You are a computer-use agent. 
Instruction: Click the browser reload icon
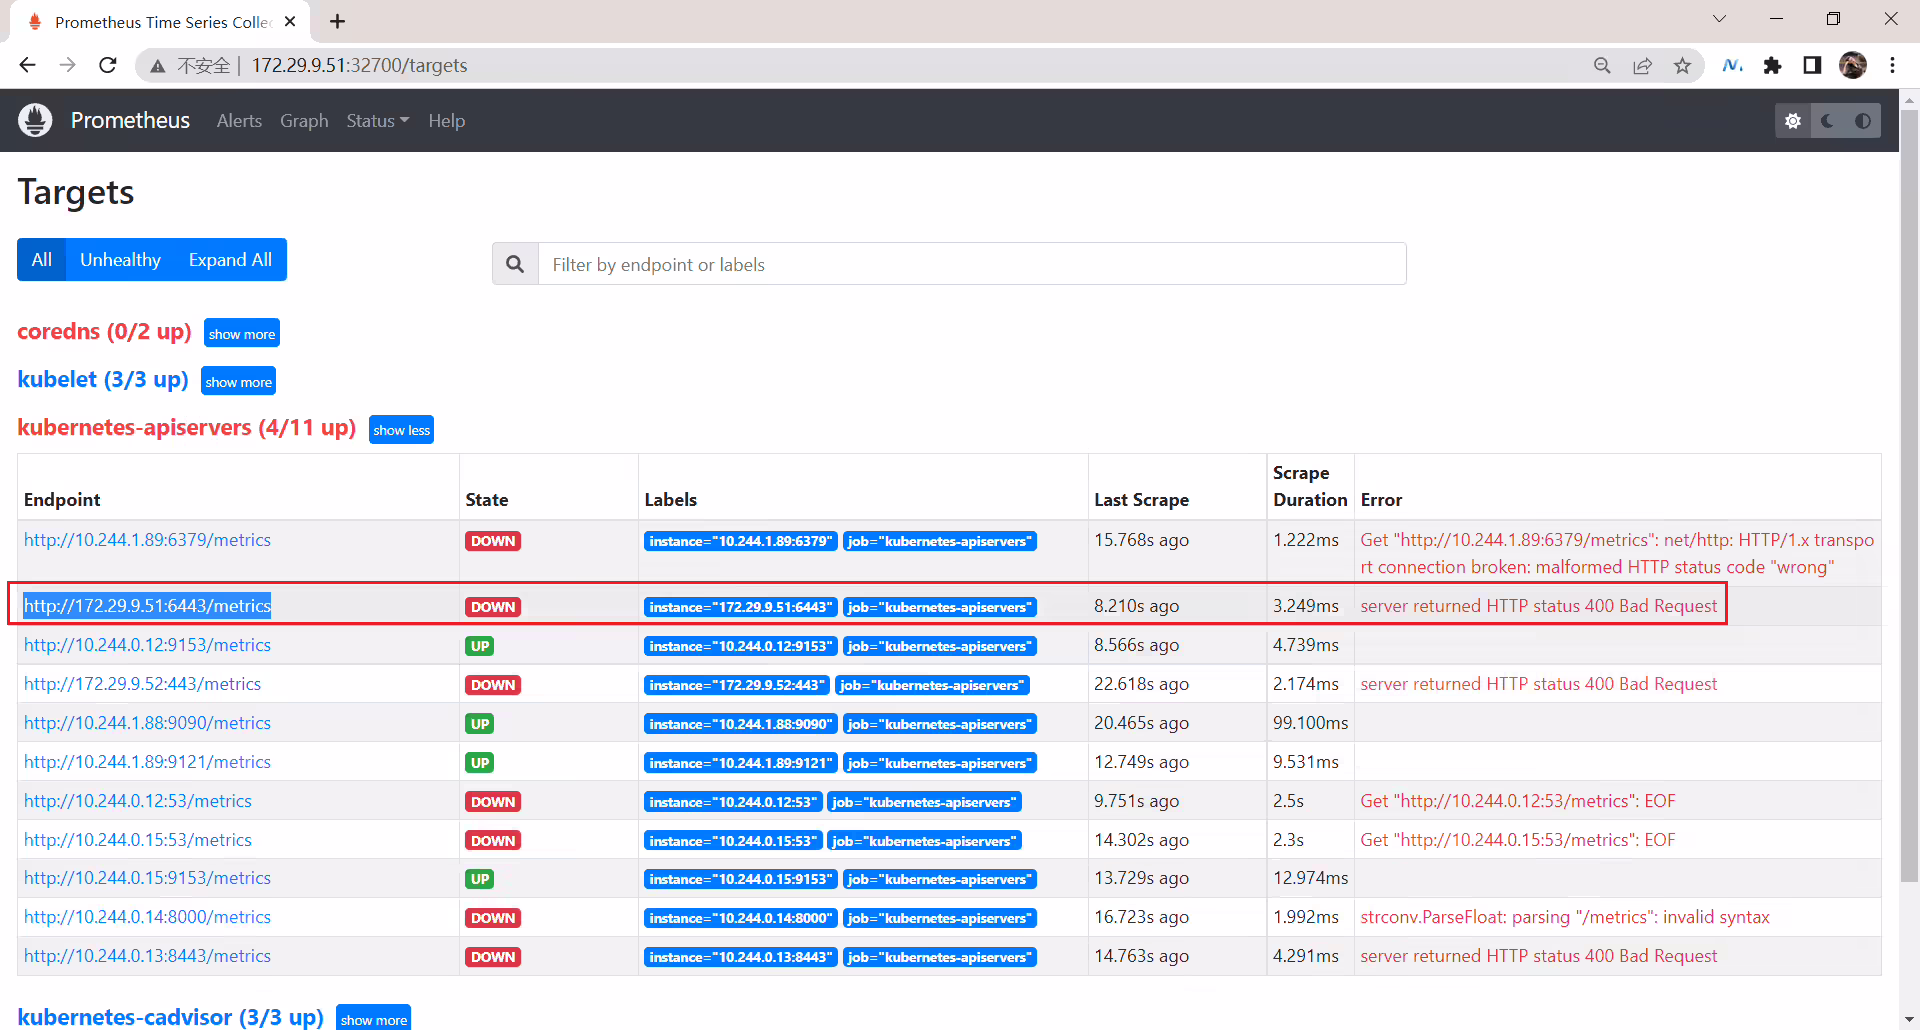point(108,65)
